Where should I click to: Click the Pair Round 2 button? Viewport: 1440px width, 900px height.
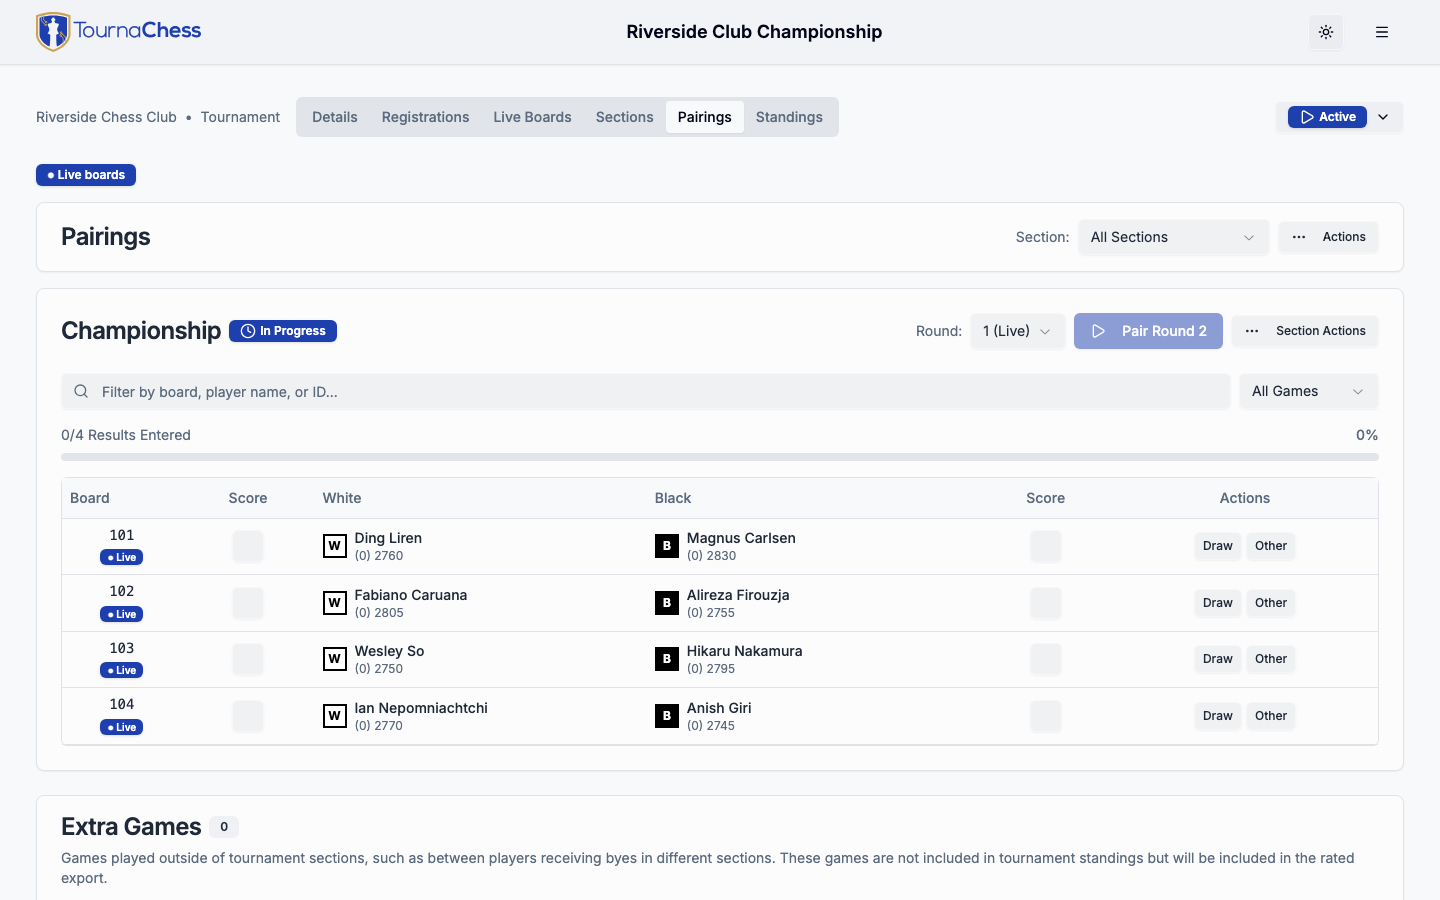(1148, 331)
